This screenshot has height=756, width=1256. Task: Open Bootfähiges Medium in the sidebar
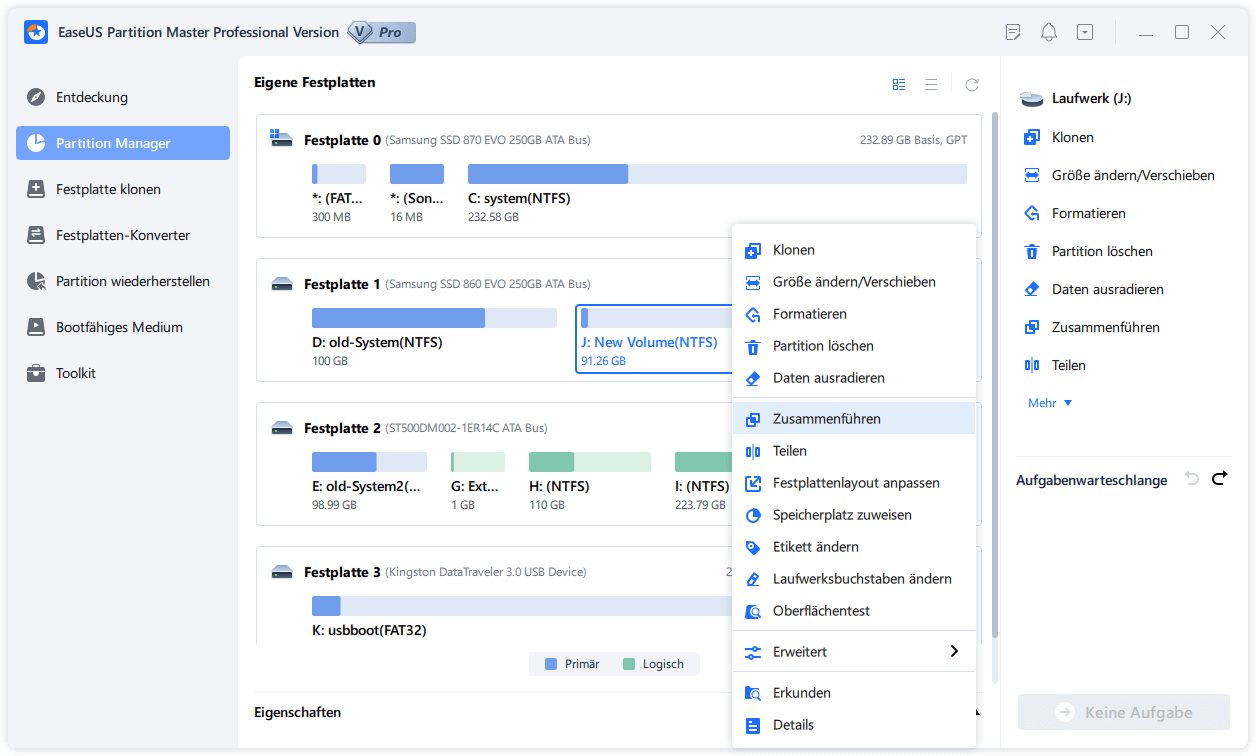(x=123, y=327)
